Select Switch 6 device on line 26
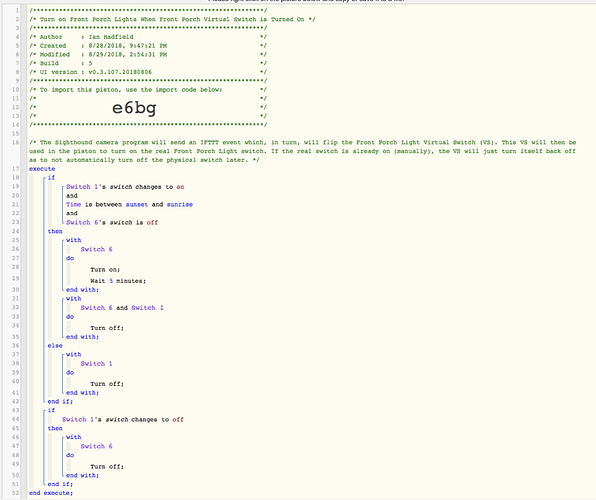 tap(96, 249)
